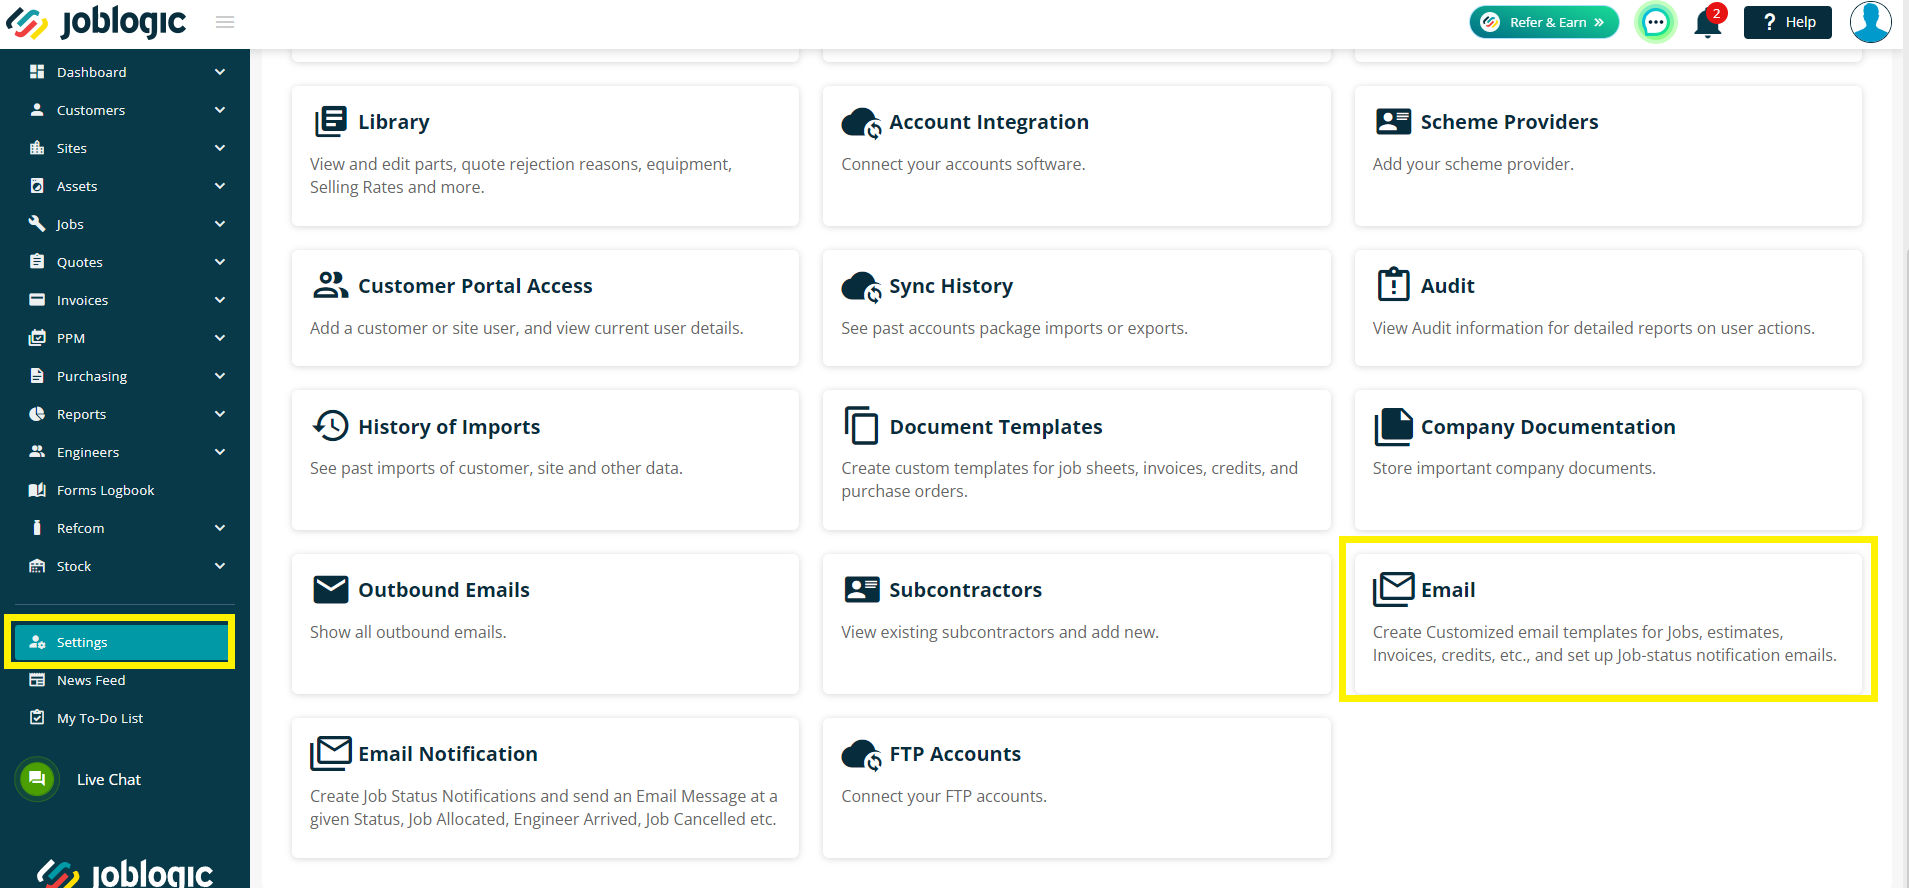Viewport: 1909px width, 888px height.
Task: Click the Subcontractors card icon
Action: coord(861,589)
